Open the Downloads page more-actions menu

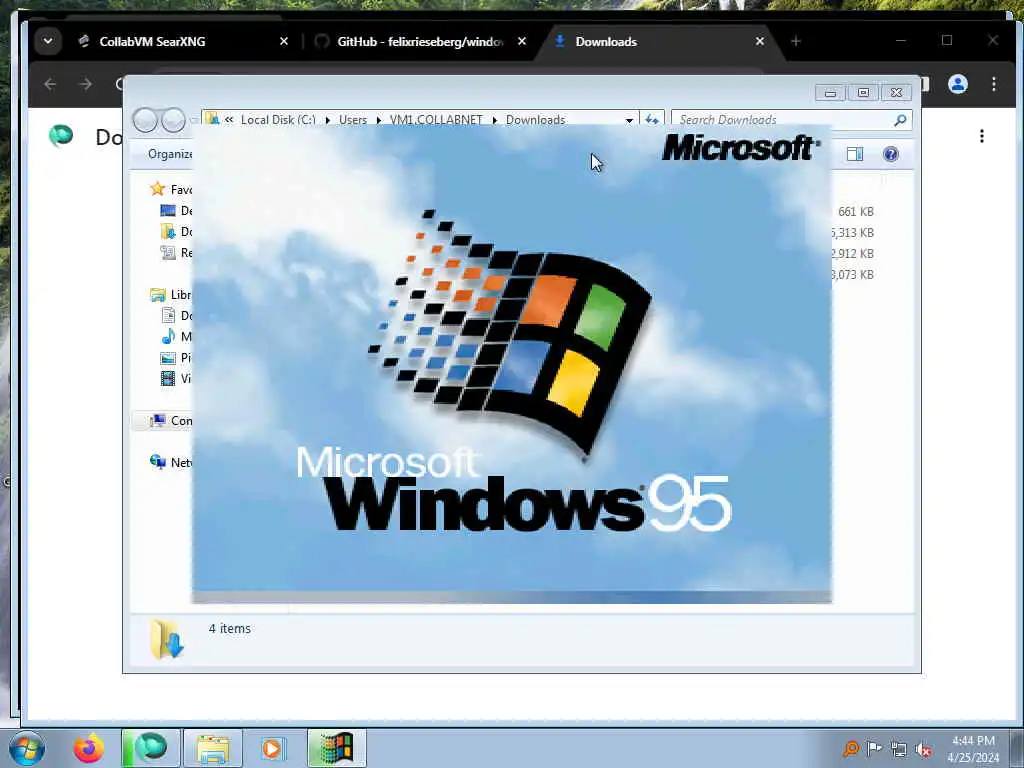(982, 136)
